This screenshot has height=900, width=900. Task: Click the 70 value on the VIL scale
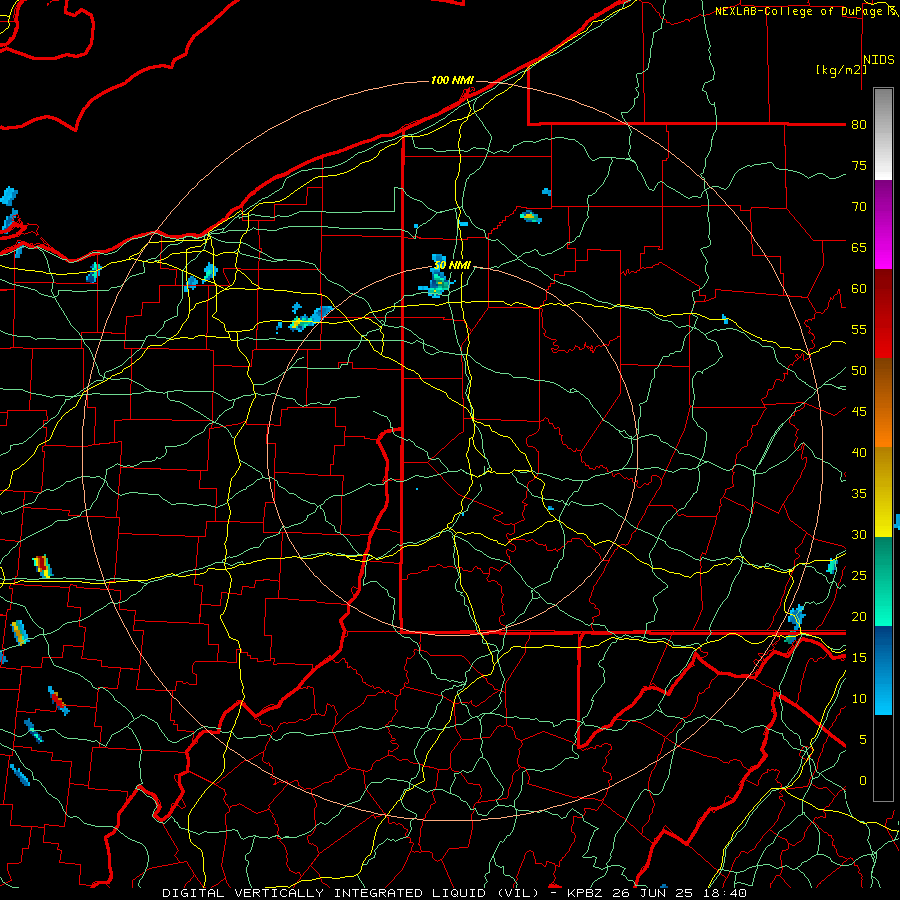(859, 207)
